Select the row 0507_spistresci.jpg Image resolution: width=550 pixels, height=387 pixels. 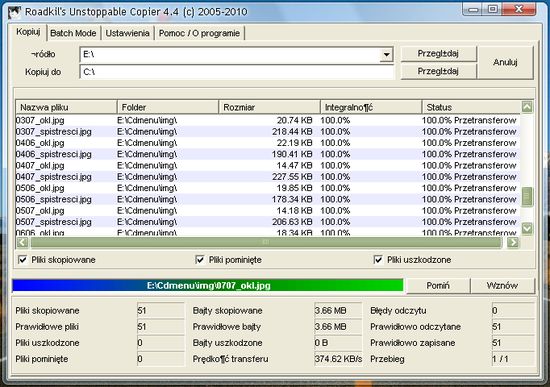268,222
